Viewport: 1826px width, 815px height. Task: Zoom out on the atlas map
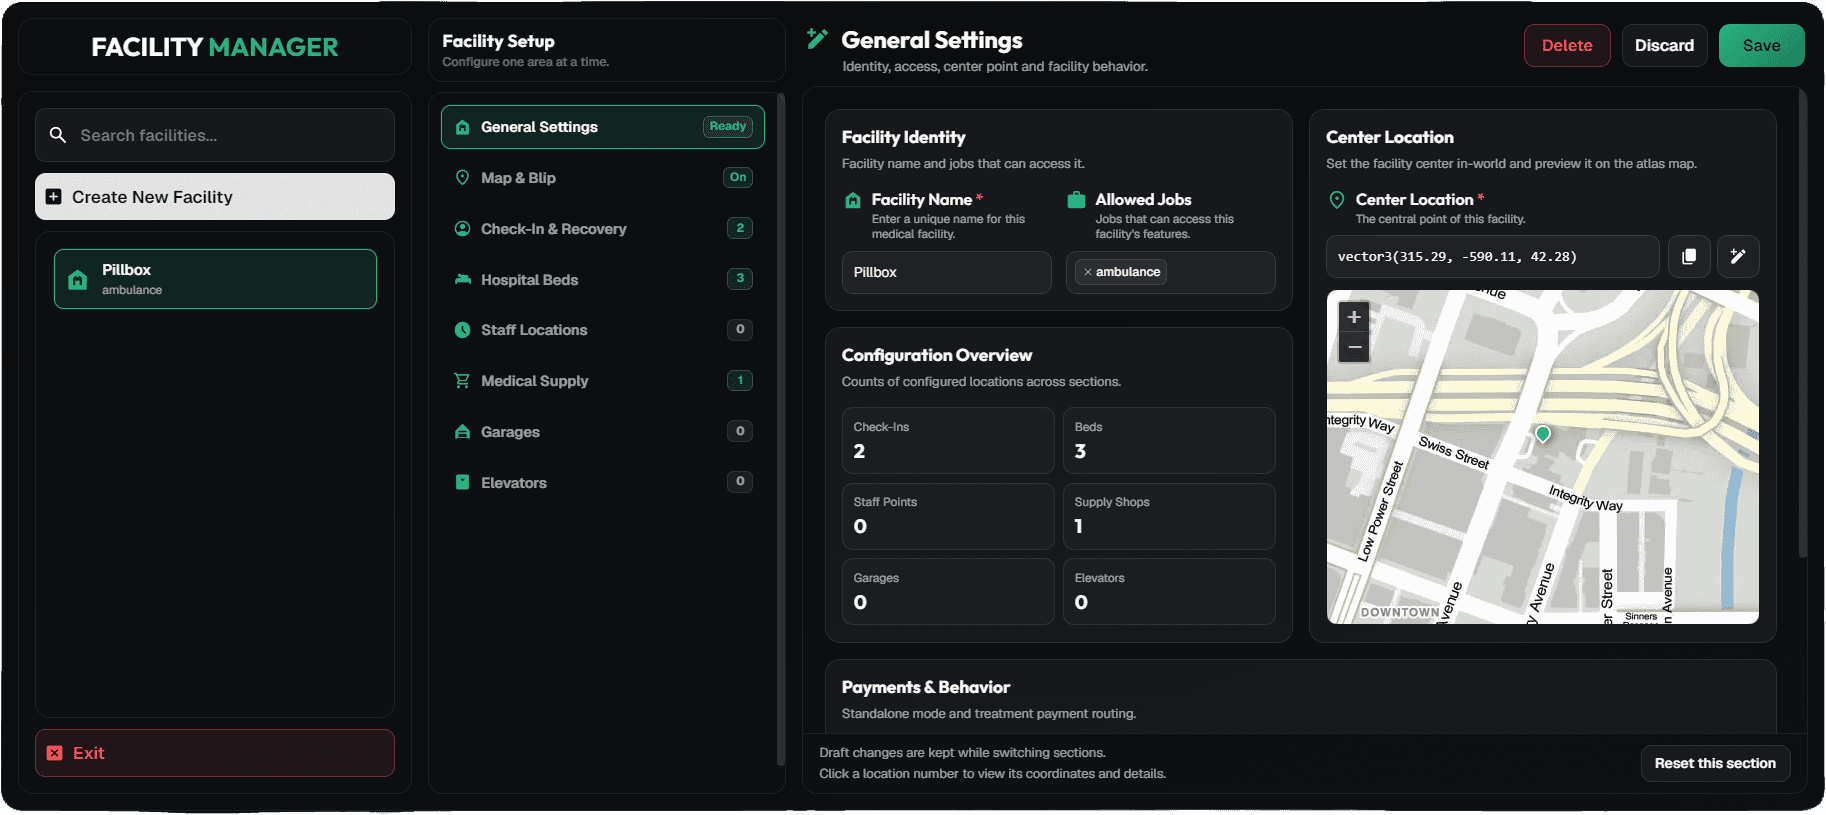click(x=1354, y=347)
